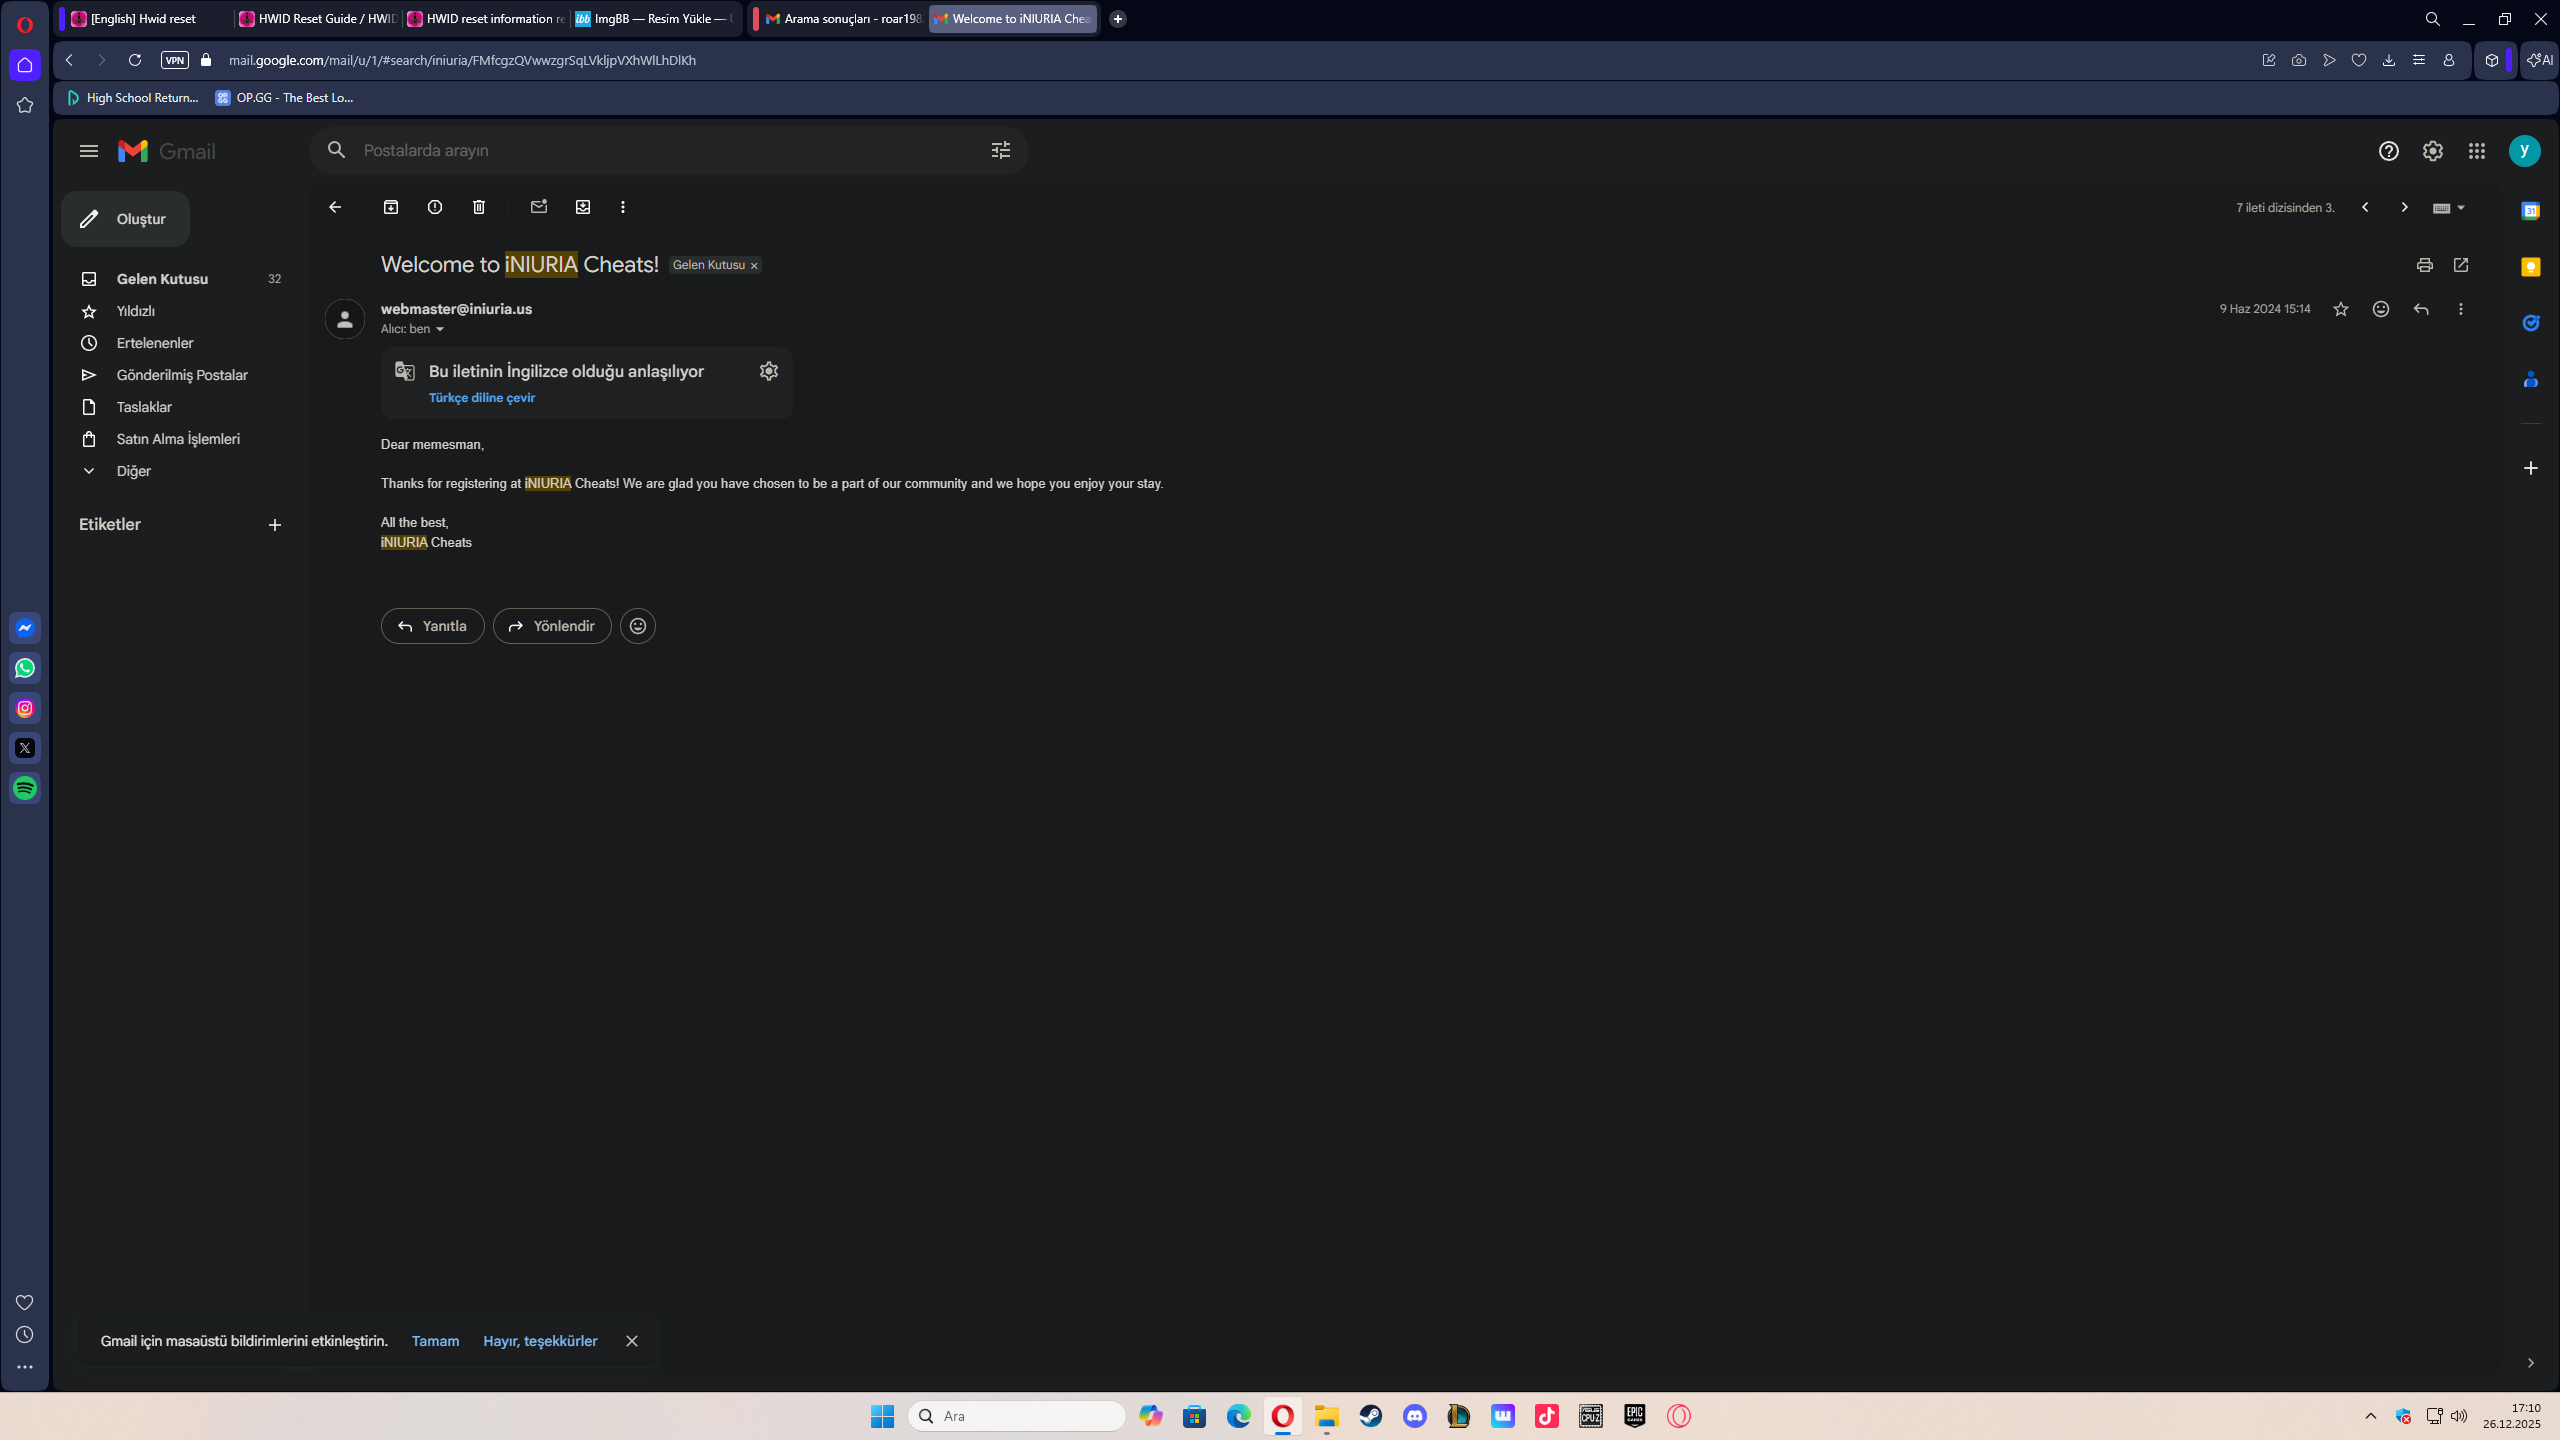The width and height of the screenshot is (2560, 1440).
Task: Show side panel chevron at bottom right
Action: tap(2531, 1363)
